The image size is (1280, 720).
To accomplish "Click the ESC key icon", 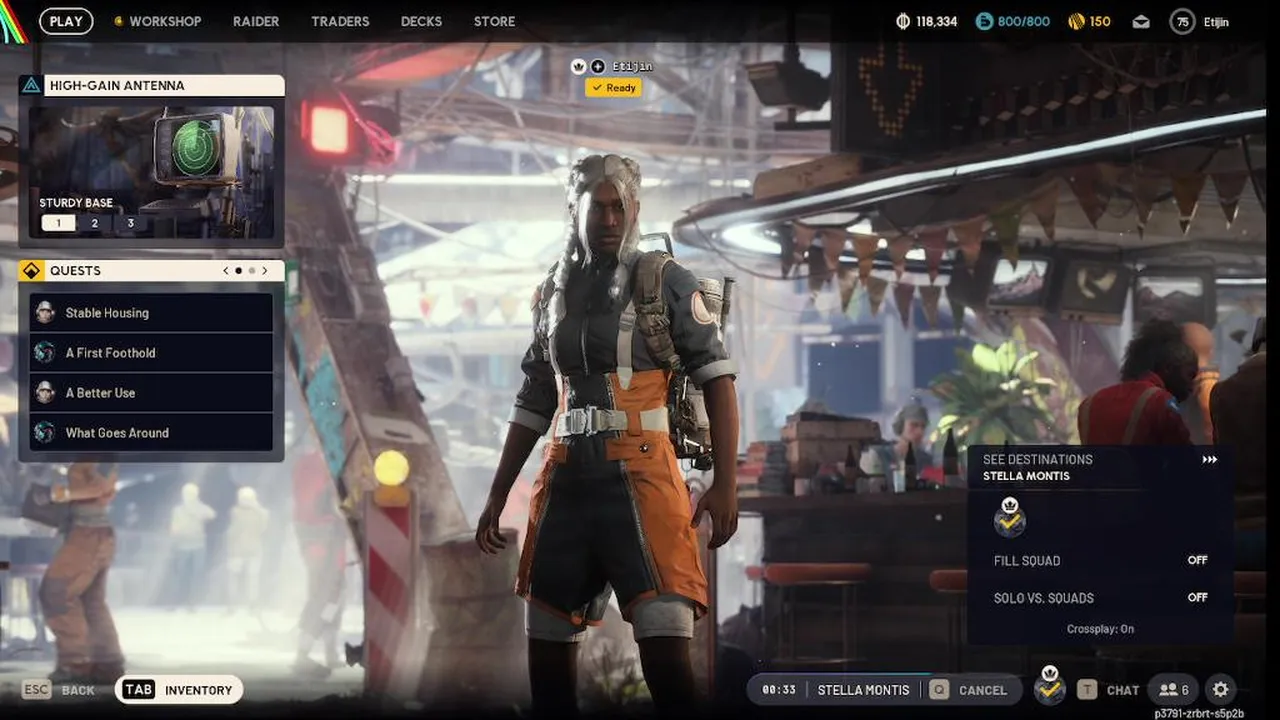I will tap(36, 690).
